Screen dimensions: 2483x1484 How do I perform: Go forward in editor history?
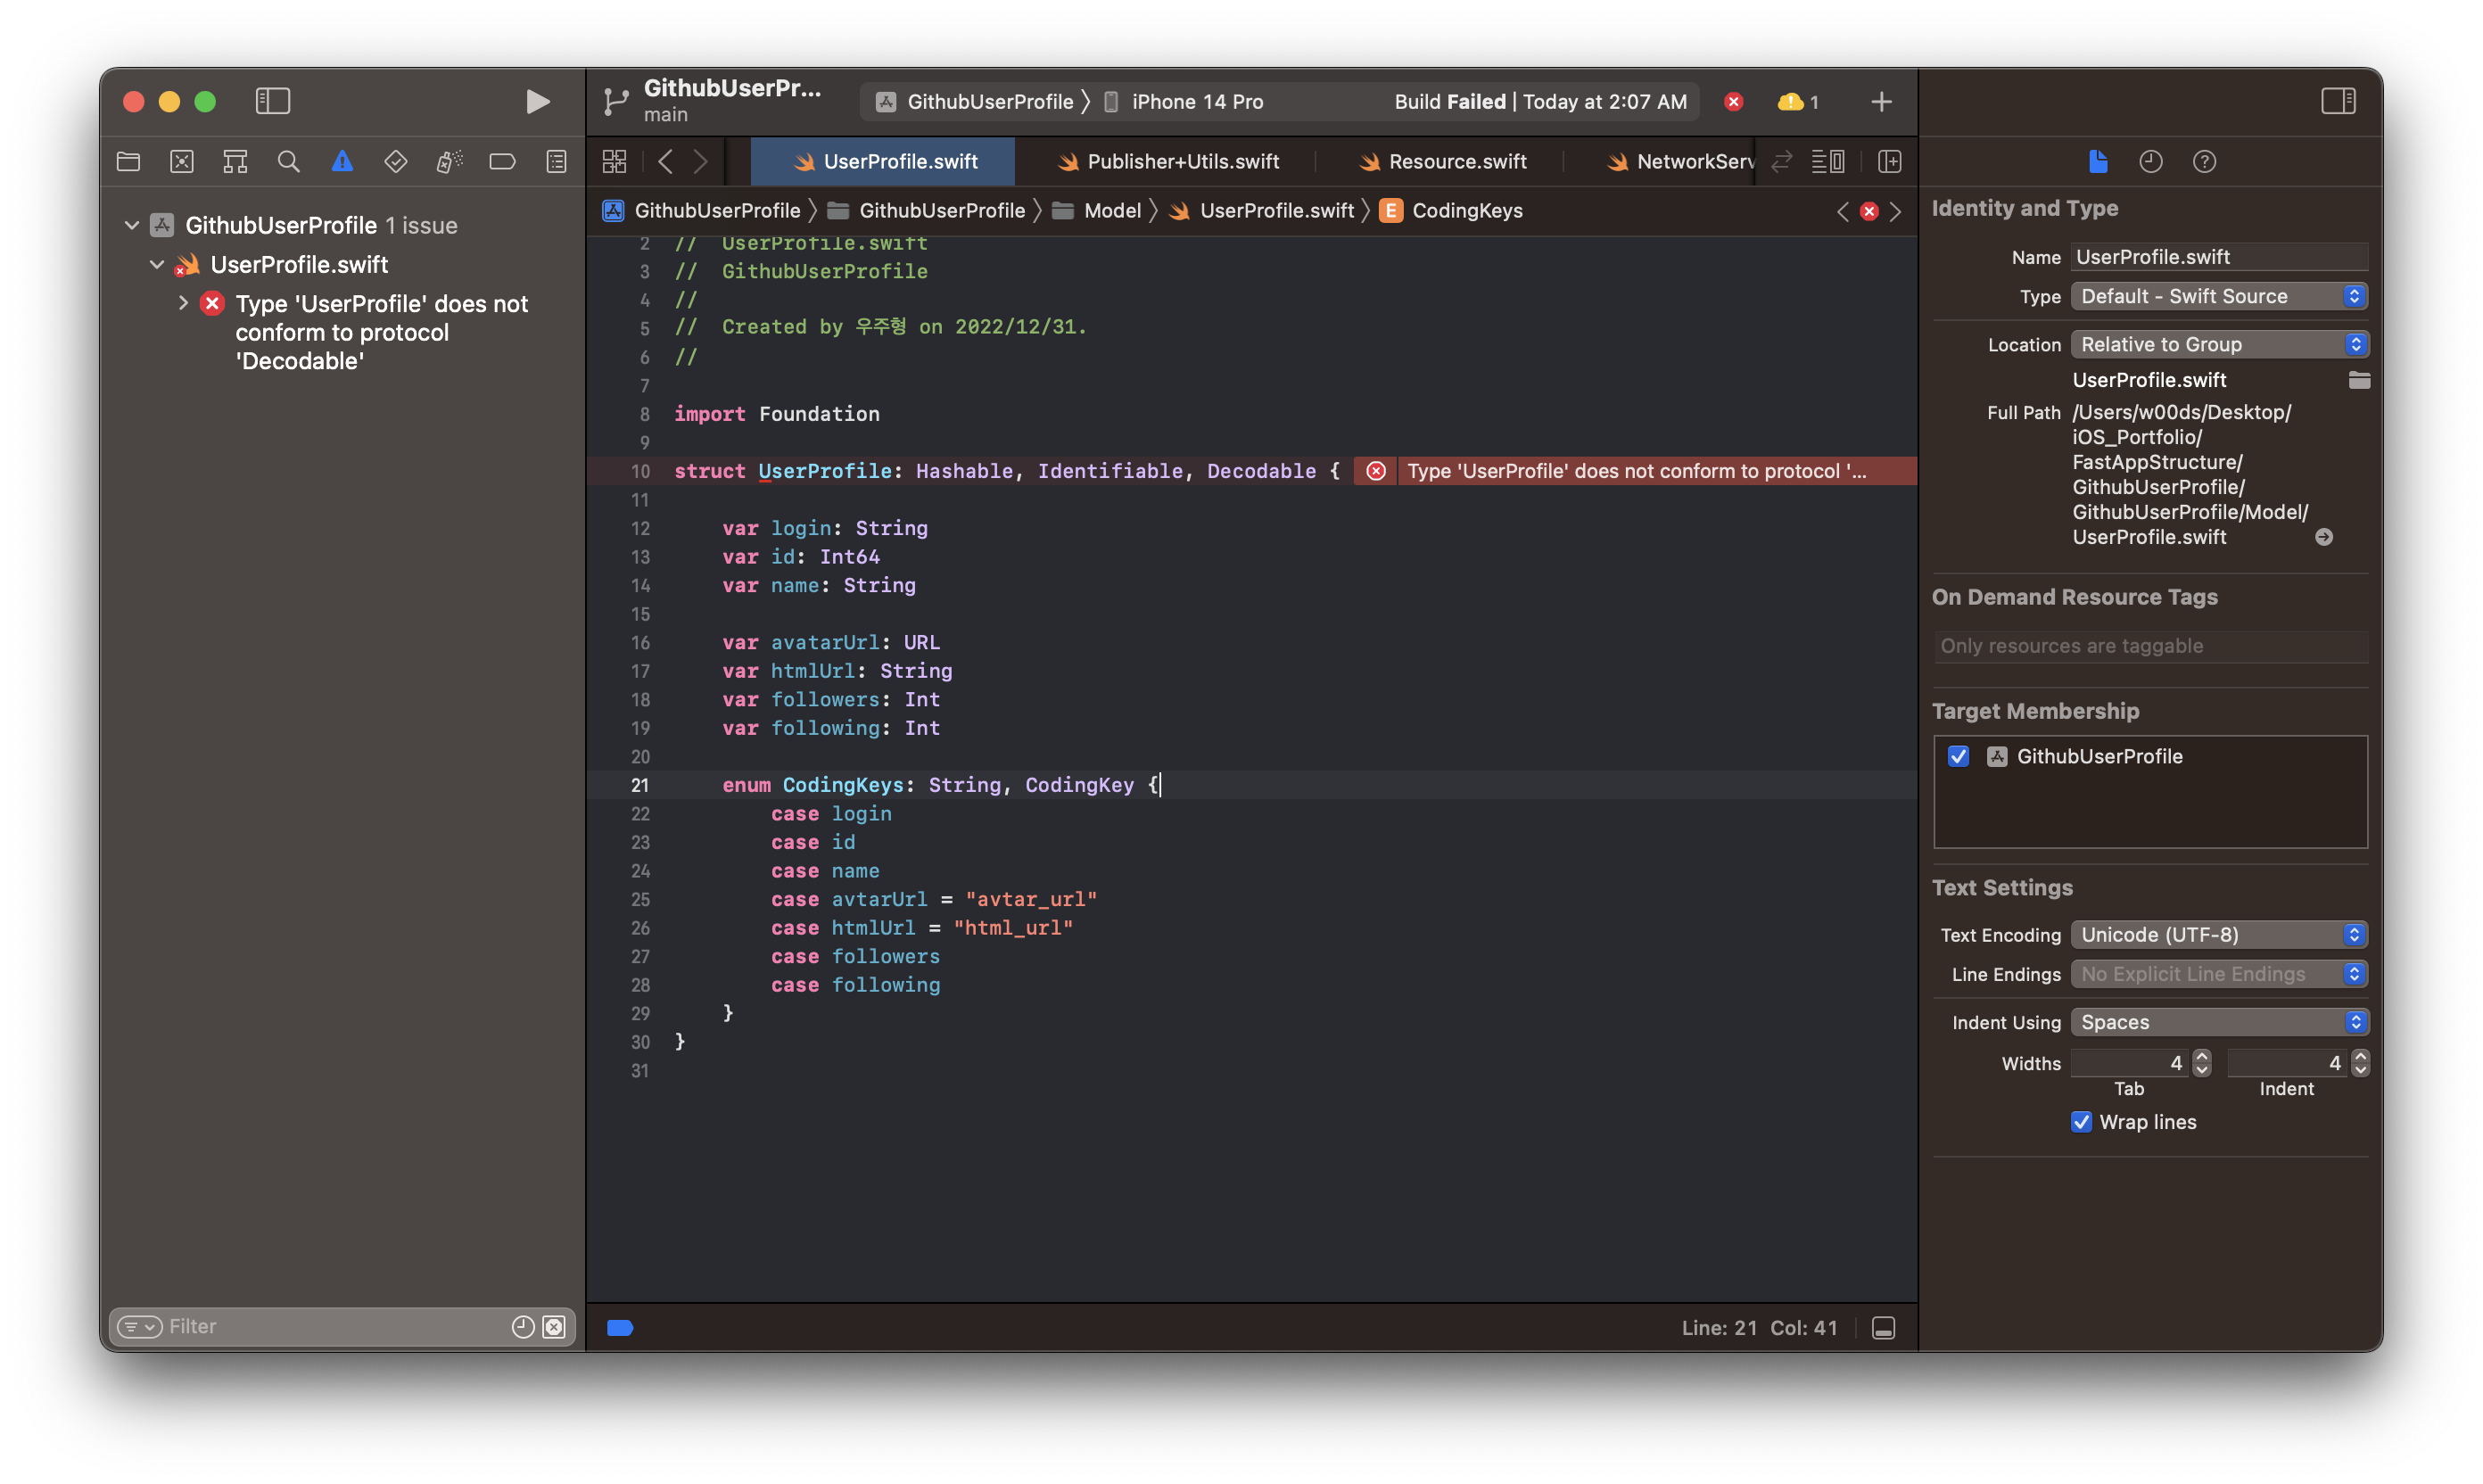tap(700, 161)
